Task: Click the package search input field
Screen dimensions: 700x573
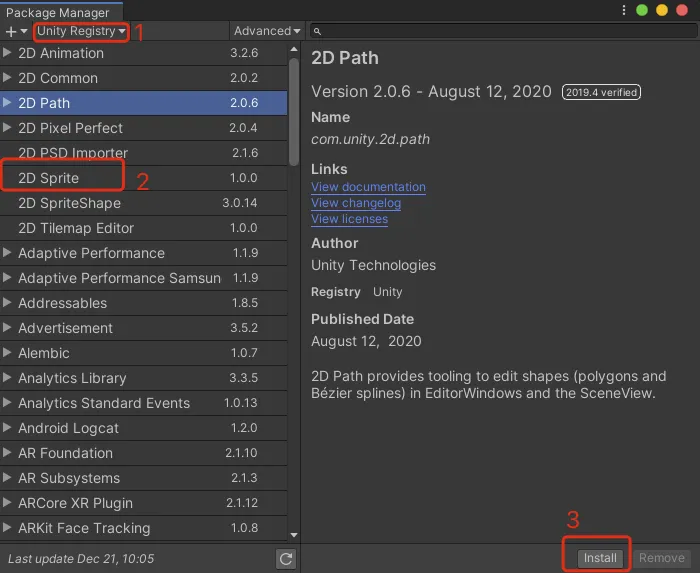Action: (504, 31)
